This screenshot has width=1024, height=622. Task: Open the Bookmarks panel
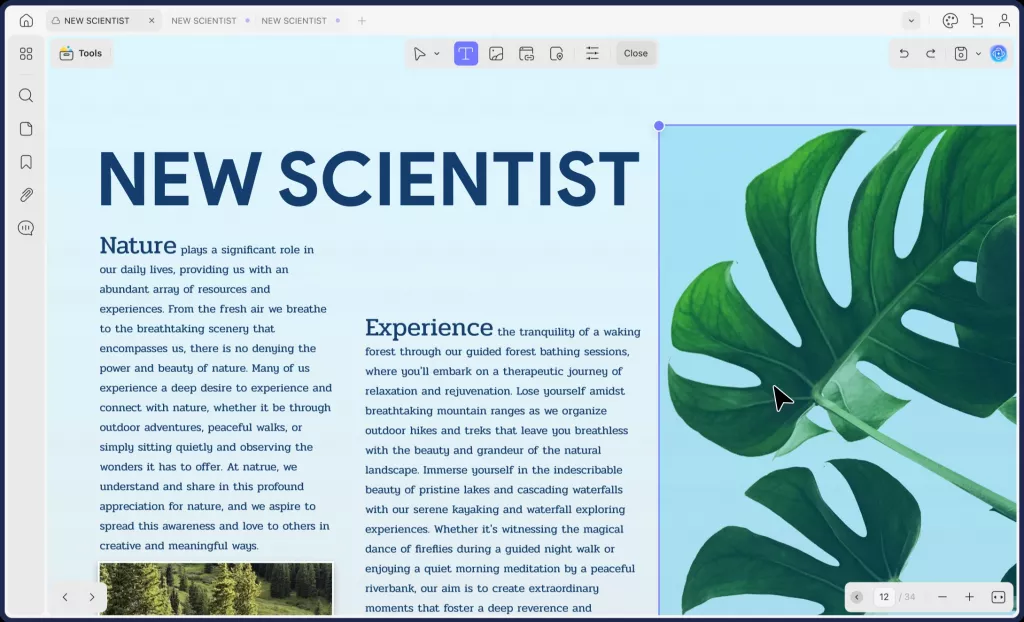26,162
